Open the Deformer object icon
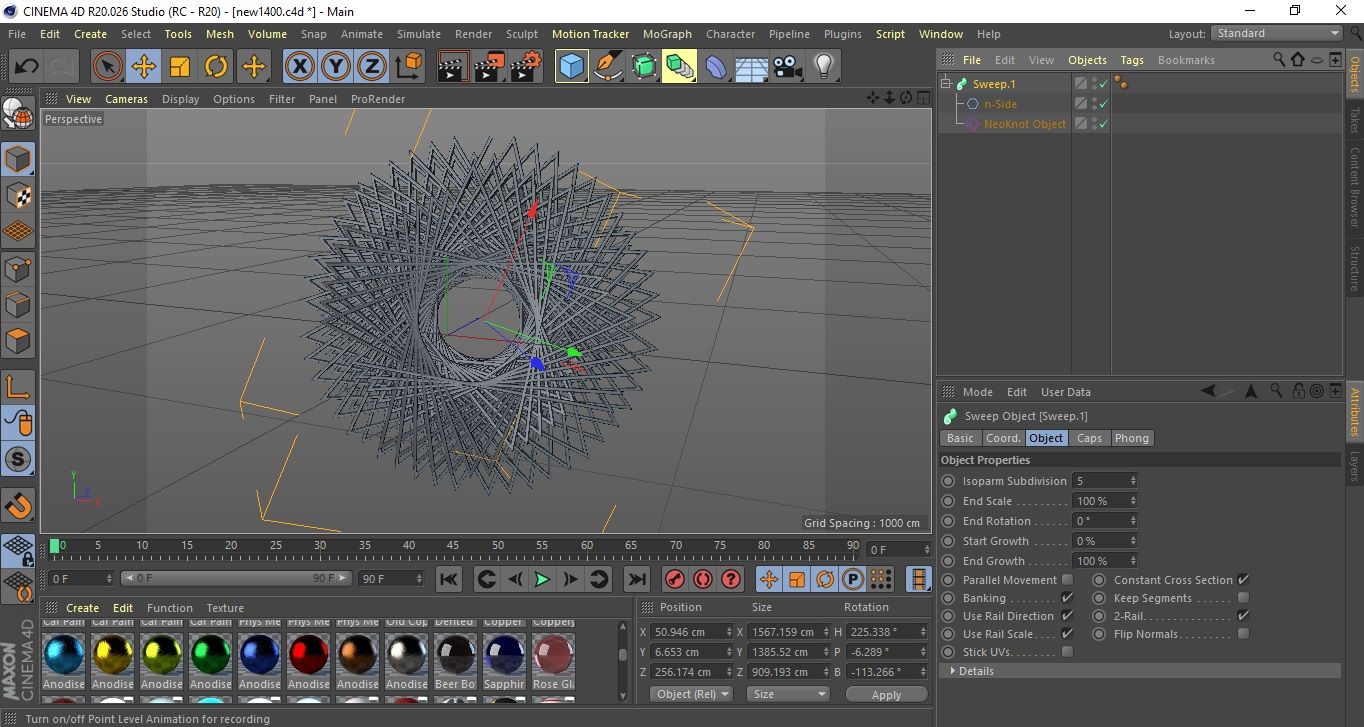 click(x=716, y=67)
